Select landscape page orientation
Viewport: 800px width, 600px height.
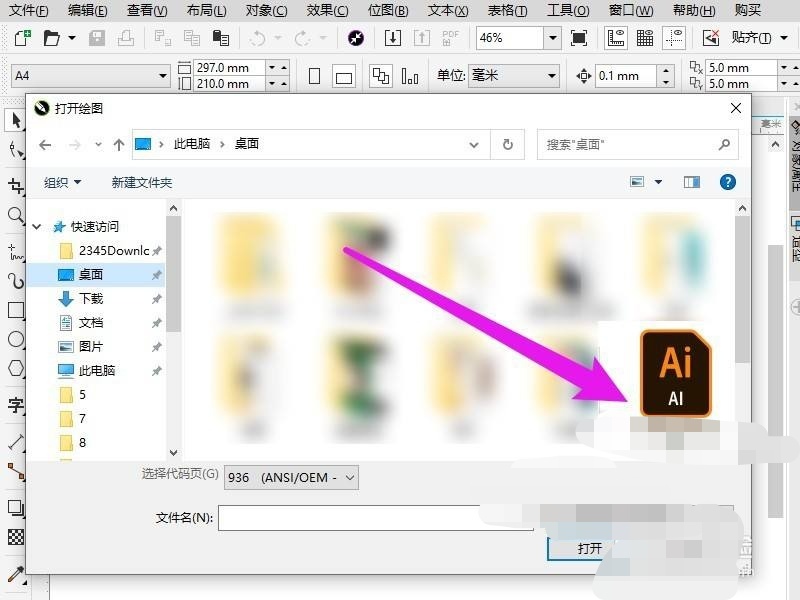tap(344, 77)
